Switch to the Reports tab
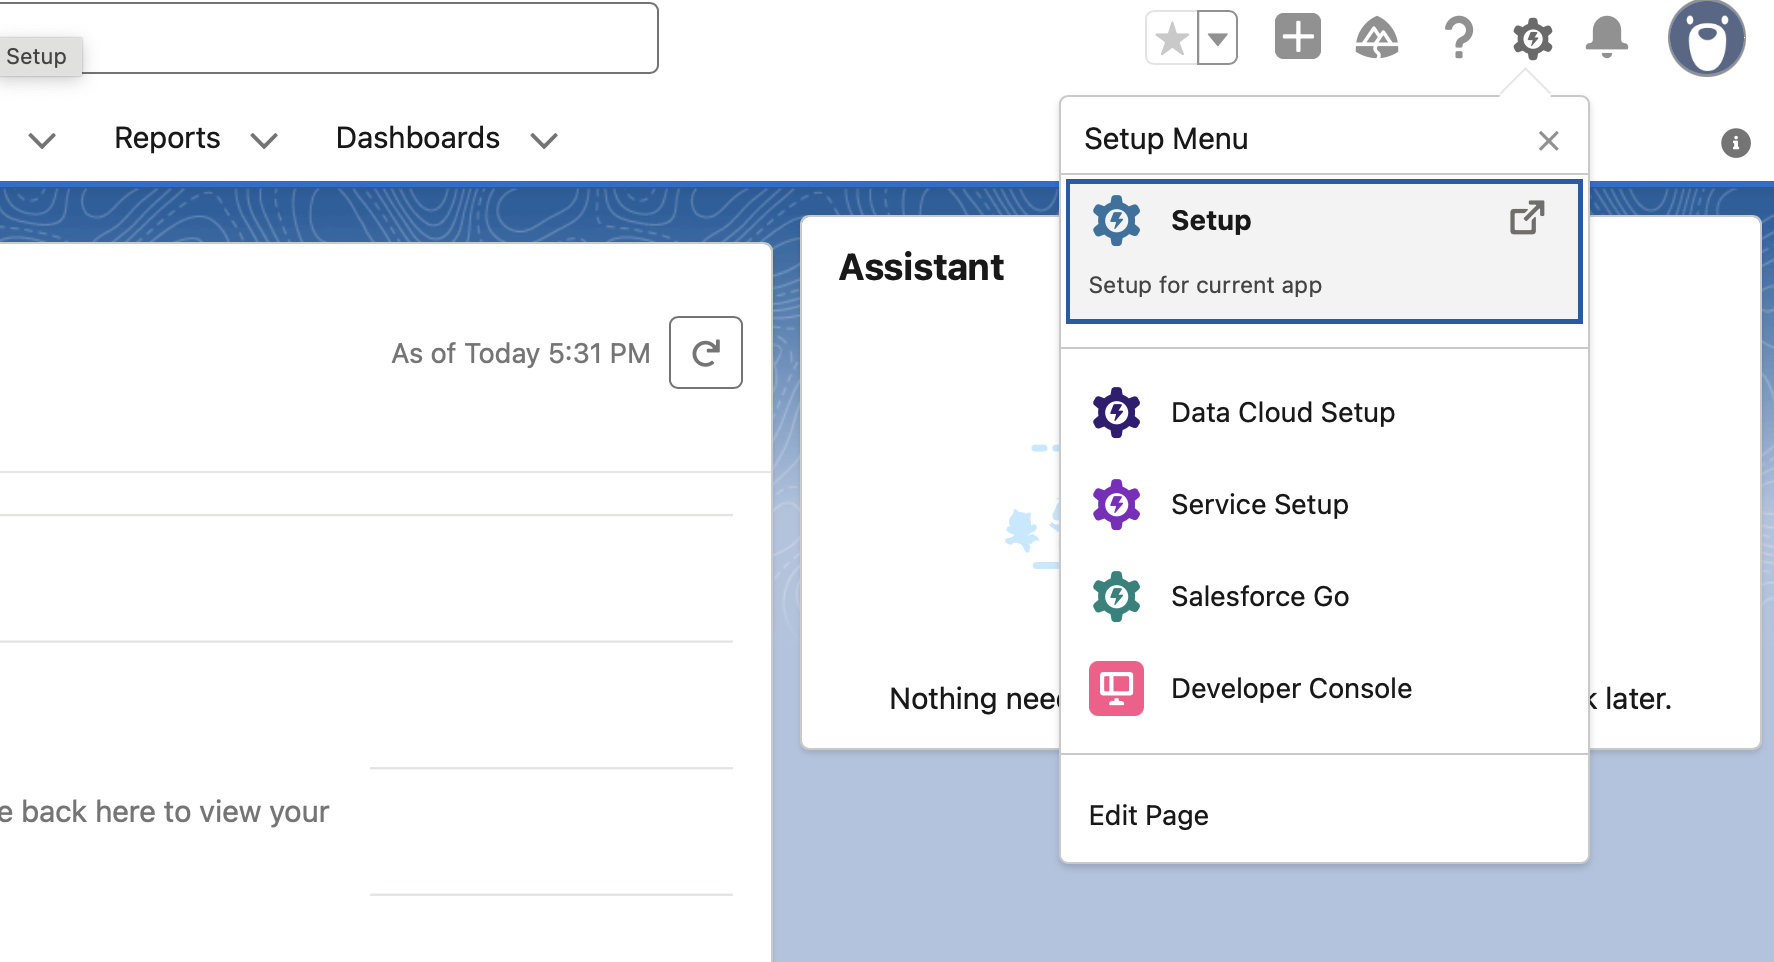This screenshot has height=962, width=1774. pos(166,138)
